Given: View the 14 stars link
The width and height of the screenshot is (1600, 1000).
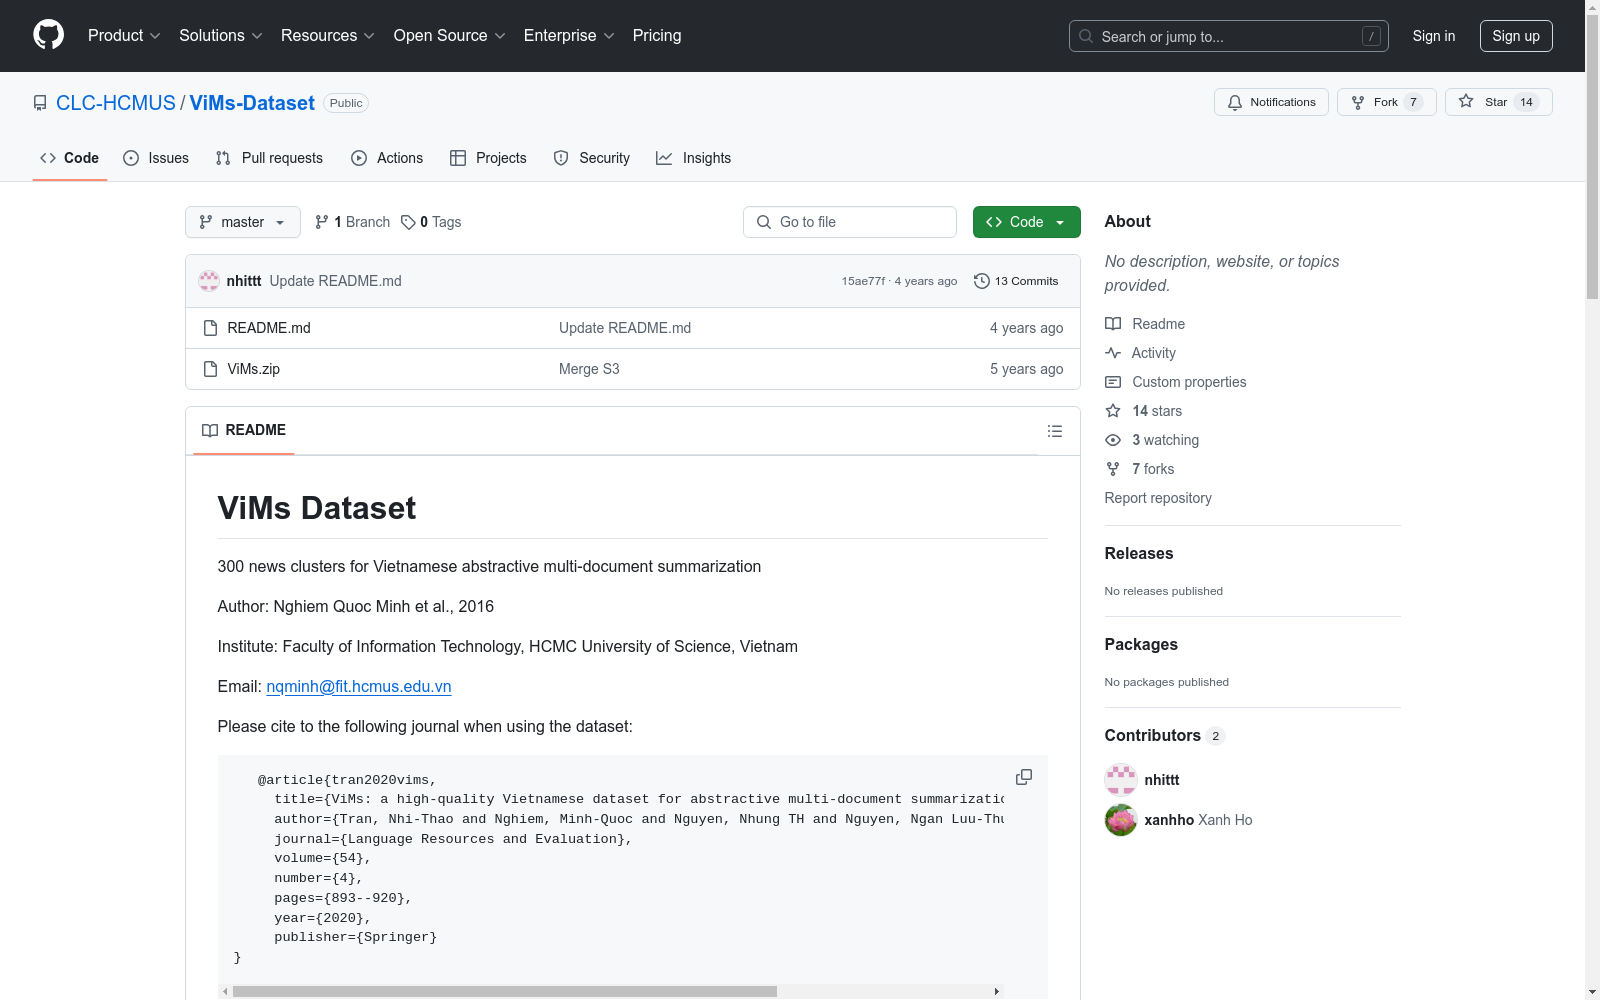Looking at the screenshot, I should click(1144, 411).
